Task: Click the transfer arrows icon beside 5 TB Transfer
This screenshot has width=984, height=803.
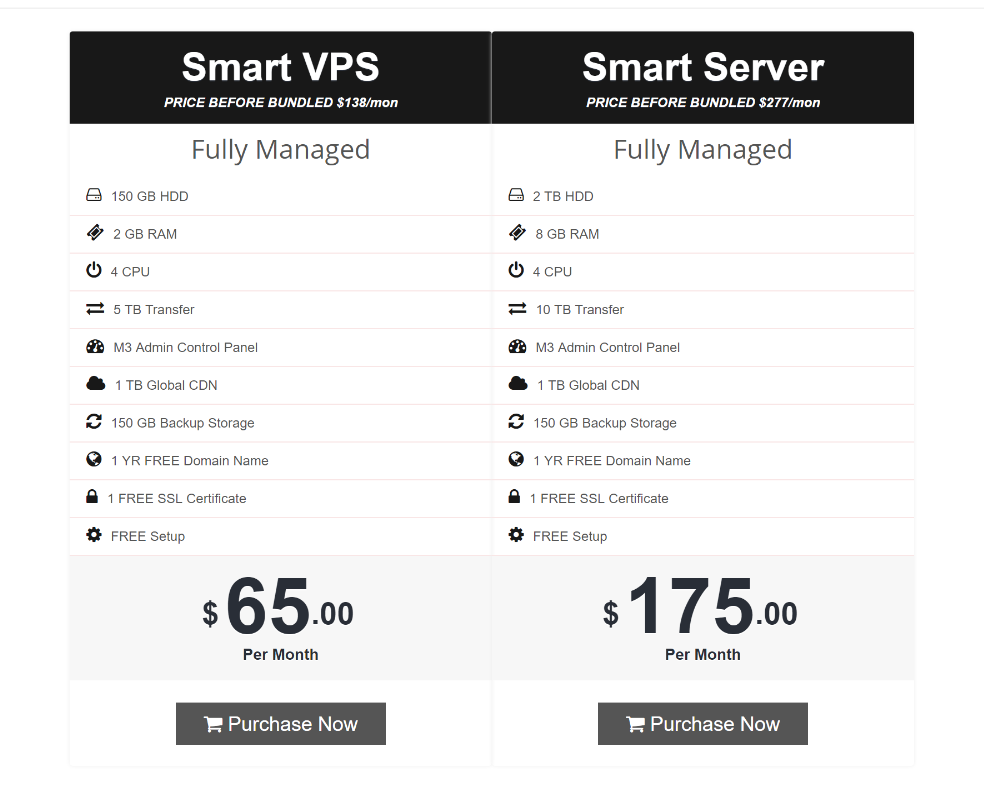Action: (94, 309)
